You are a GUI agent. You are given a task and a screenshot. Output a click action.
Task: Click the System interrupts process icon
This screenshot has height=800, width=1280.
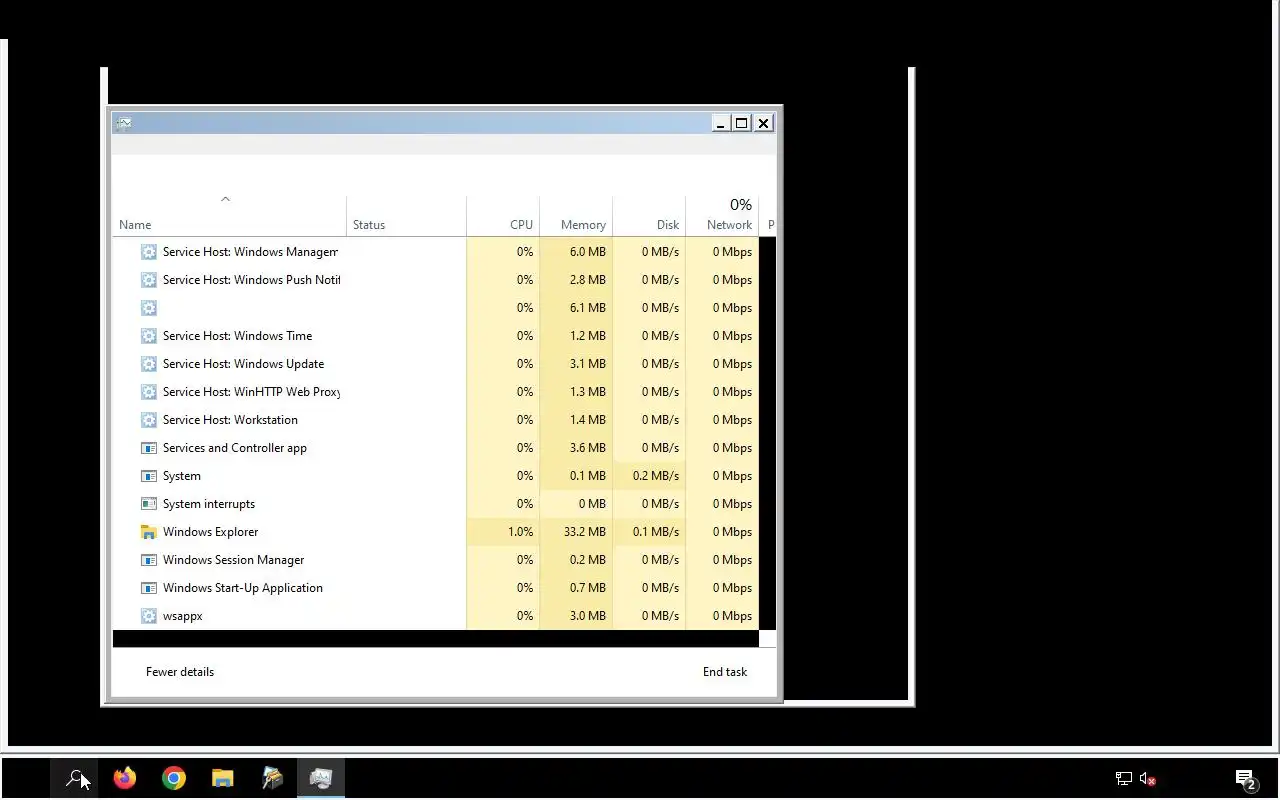(149, 504)
